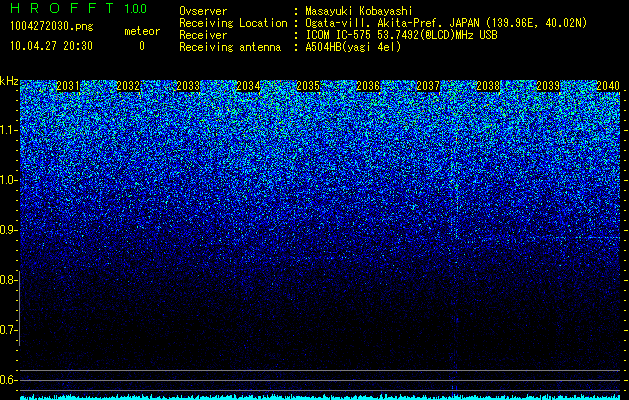This screenshot has height=400, width=629.
Task: Click the 1.0 kHz axis label
Action: [x=8, y=181]
